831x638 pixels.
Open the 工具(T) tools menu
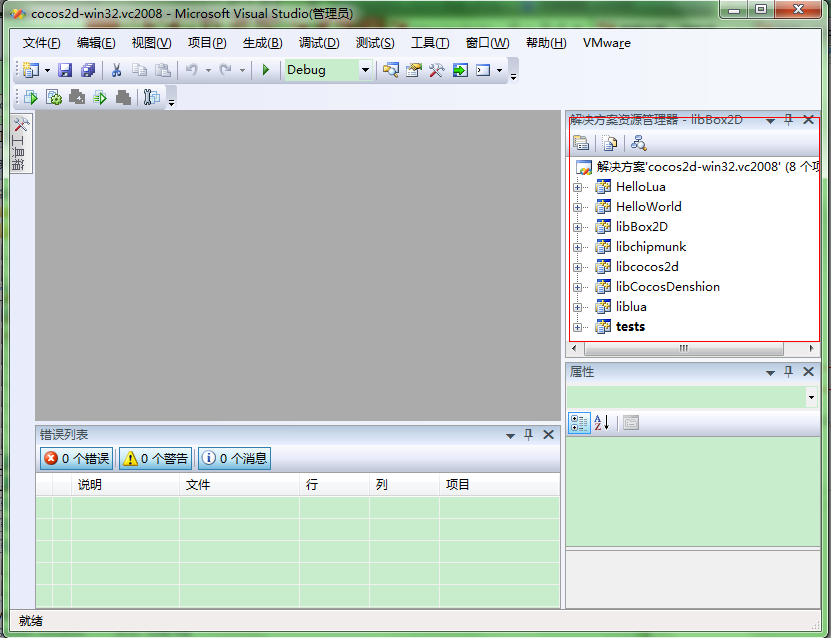click(430, 43)
